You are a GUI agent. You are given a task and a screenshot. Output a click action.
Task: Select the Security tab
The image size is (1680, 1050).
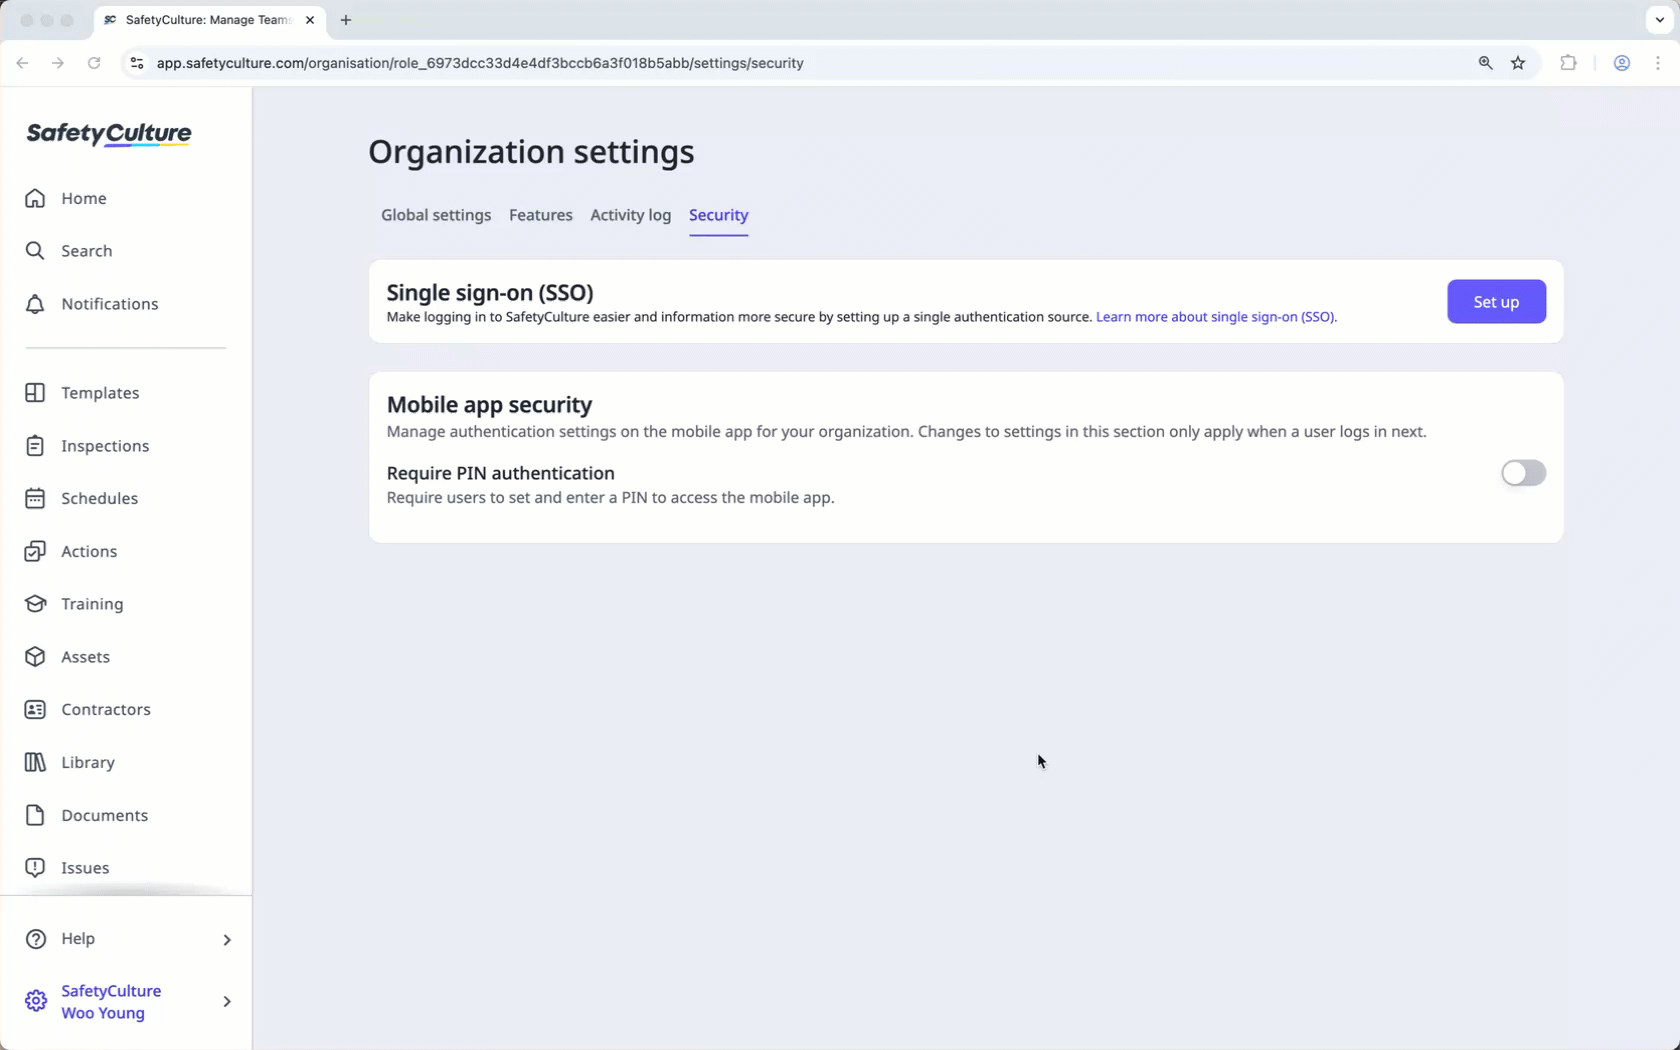(x=718, y=215)
